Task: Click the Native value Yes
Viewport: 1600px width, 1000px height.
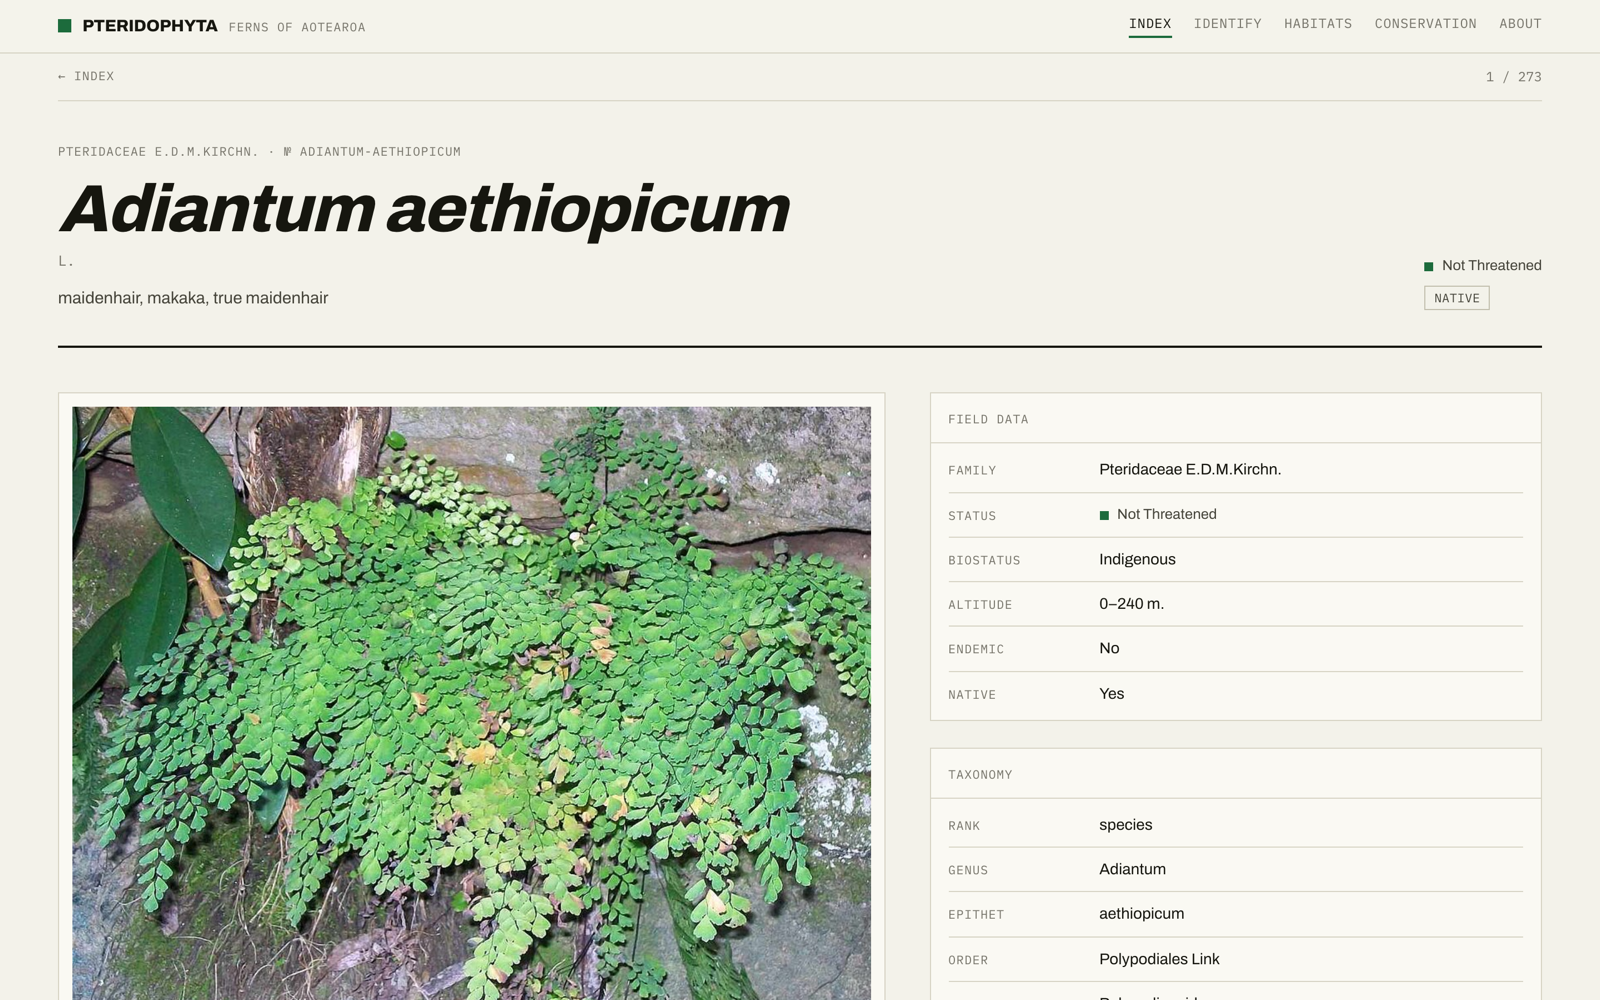Action: (1111, 694)
